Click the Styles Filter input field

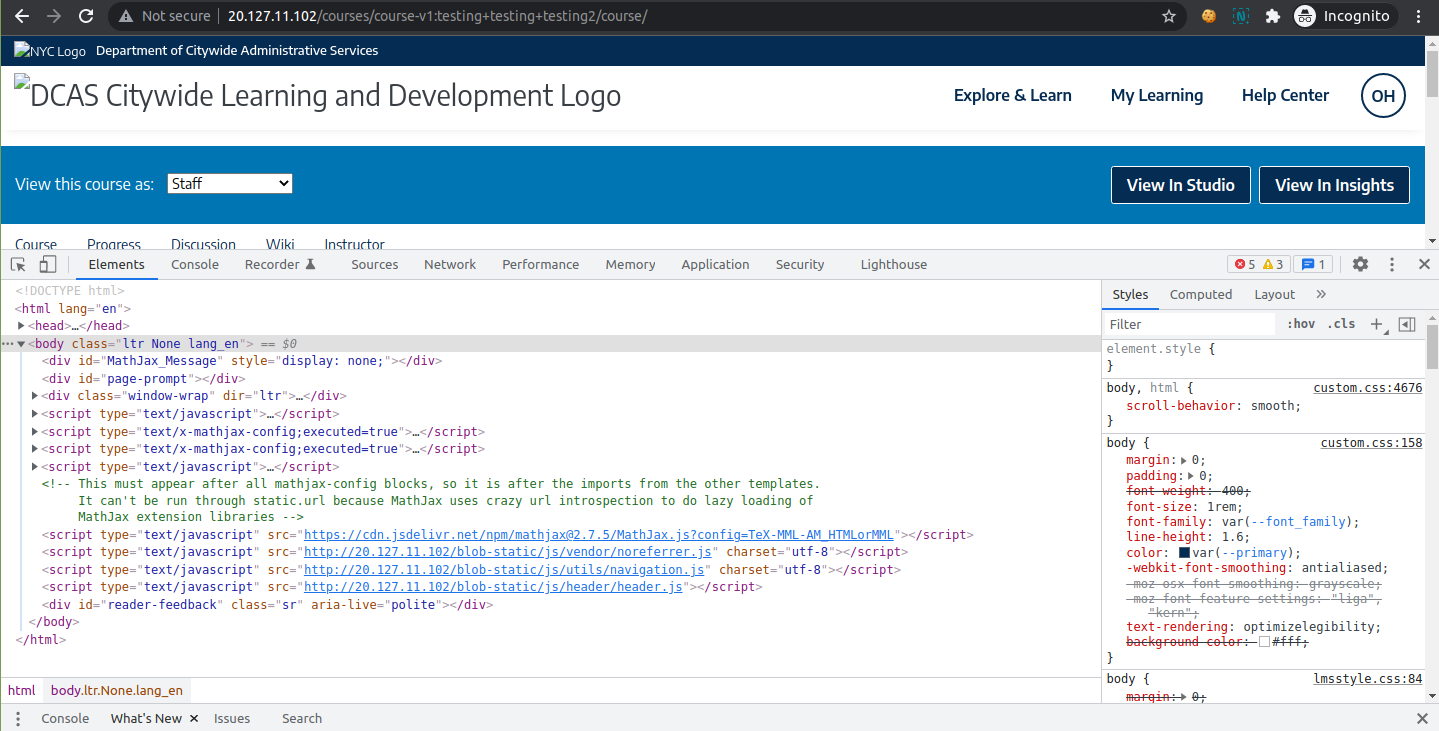click(1190, 324)
